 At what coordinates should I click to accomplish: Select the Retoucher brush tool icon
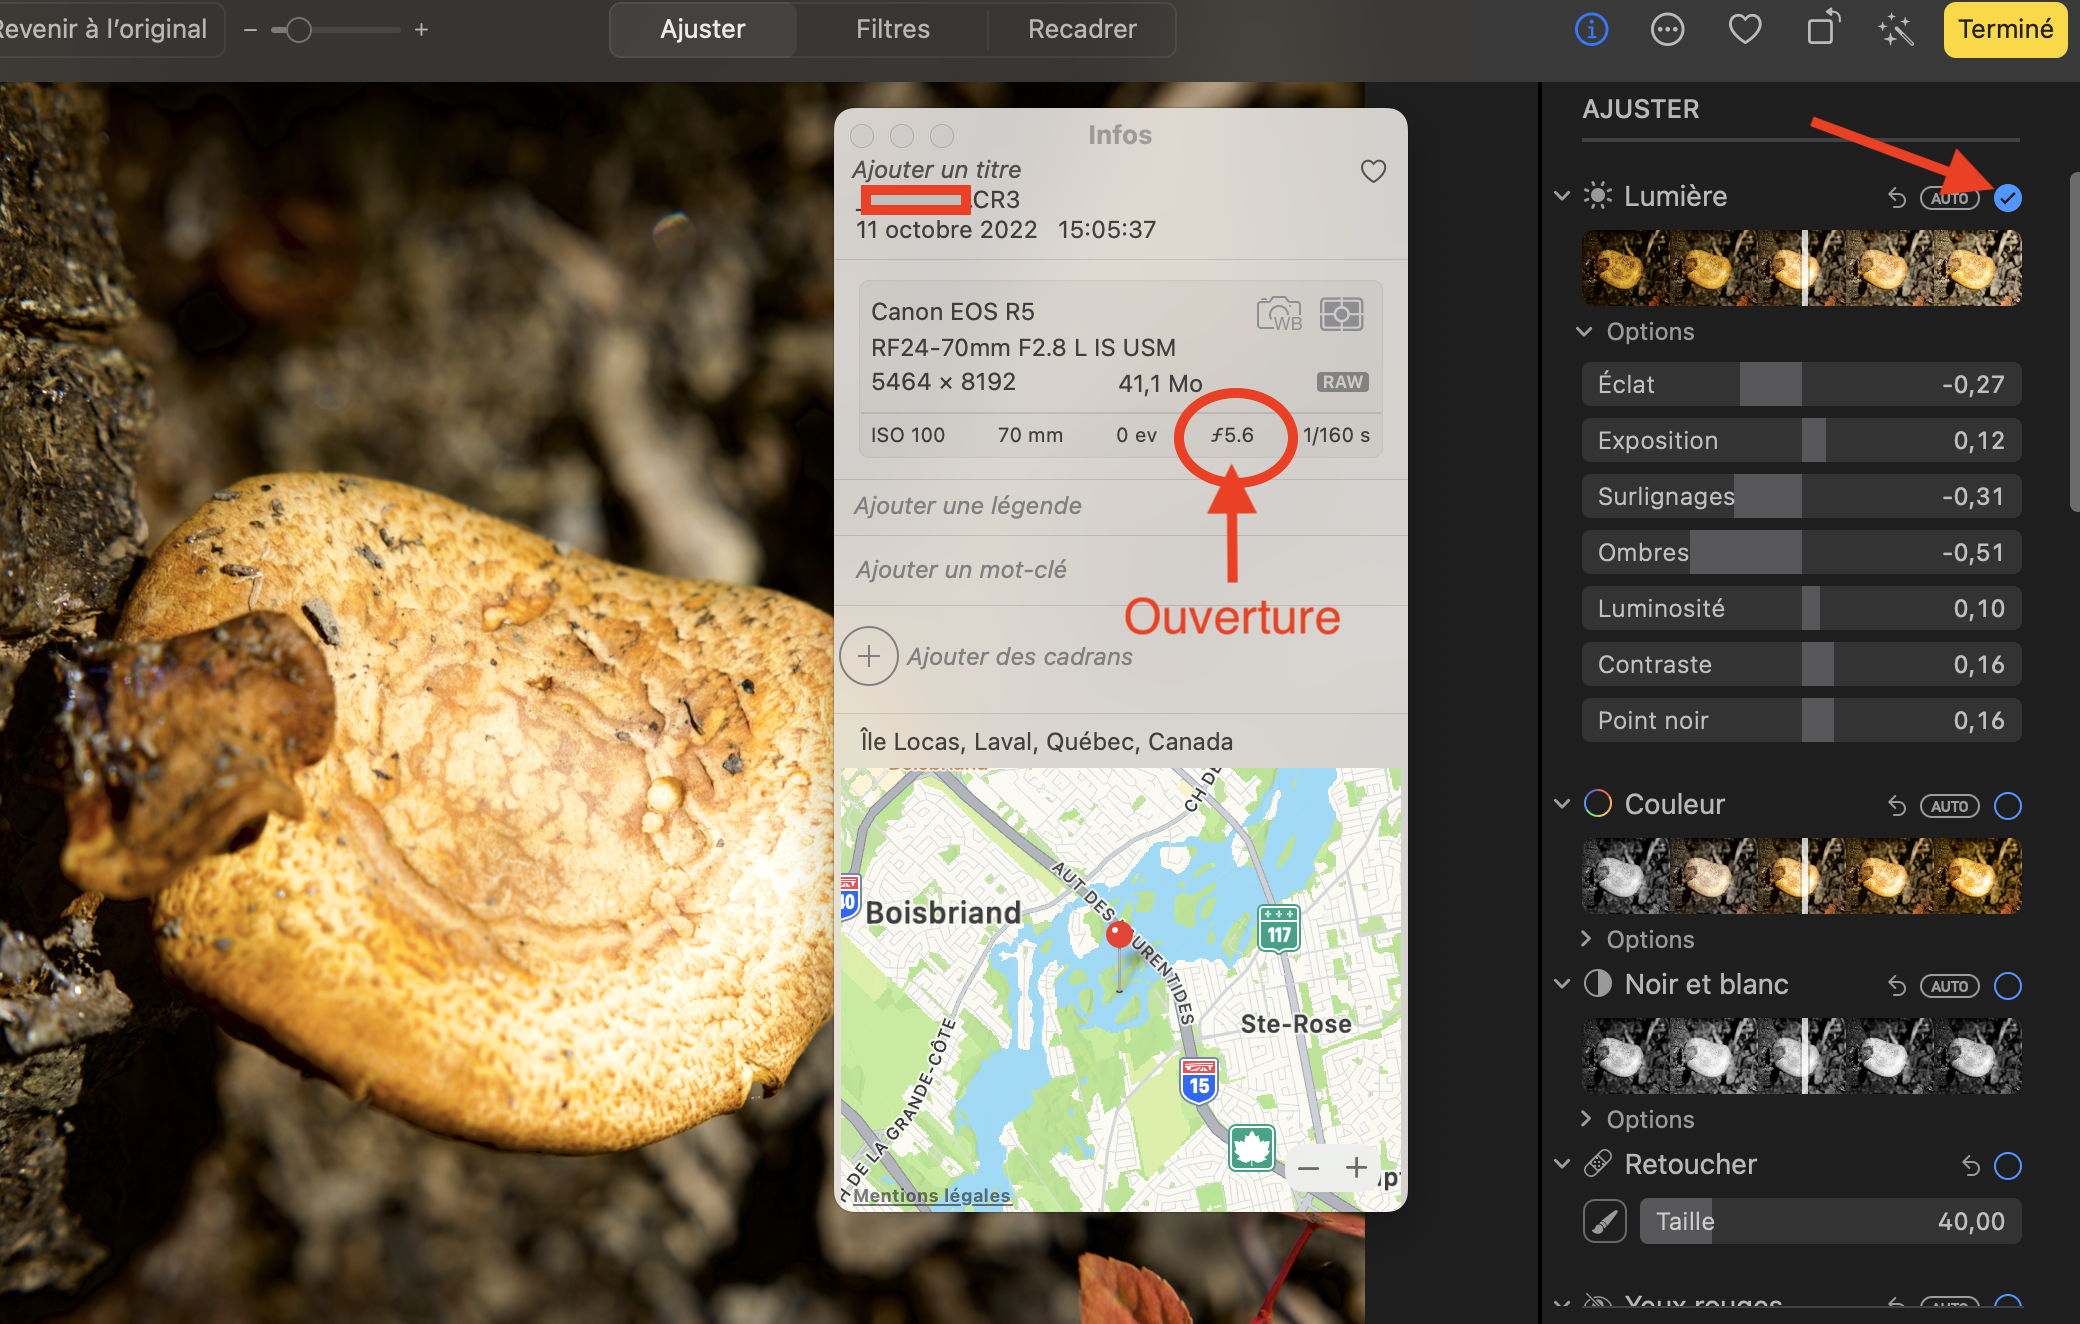1604,1221
